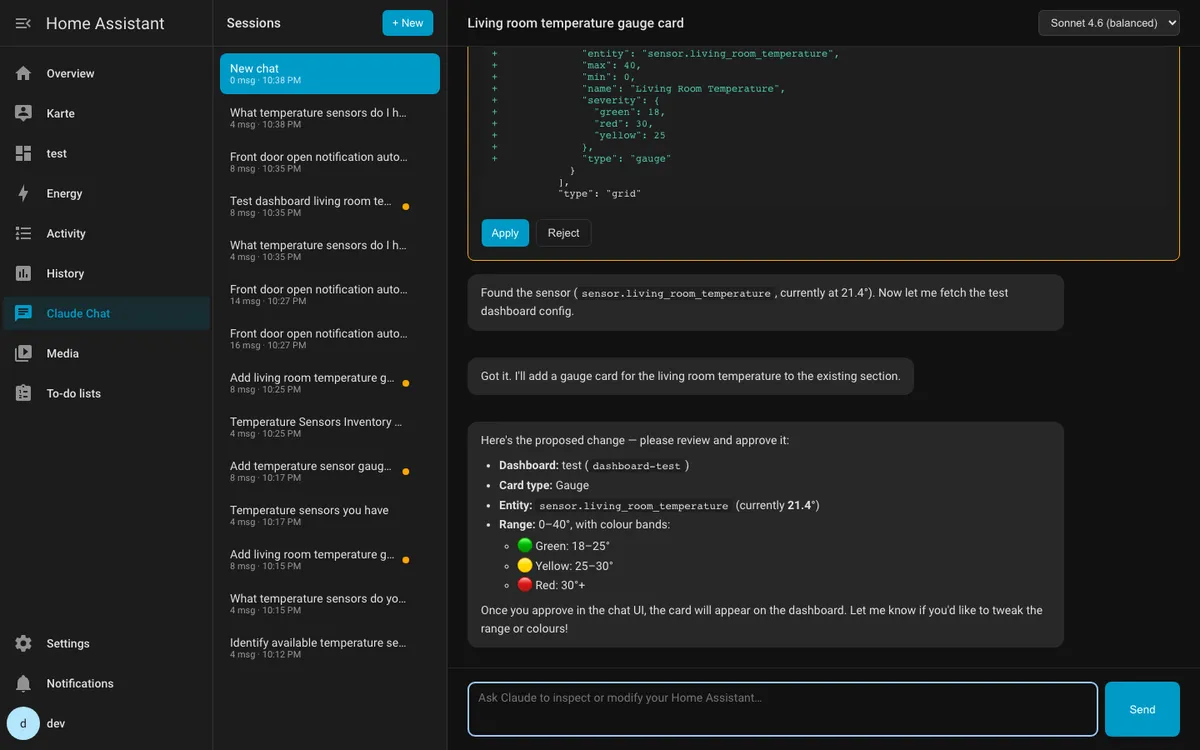
Task: Open the Temperature Sensors Inventory session
Action: (330, 427)
